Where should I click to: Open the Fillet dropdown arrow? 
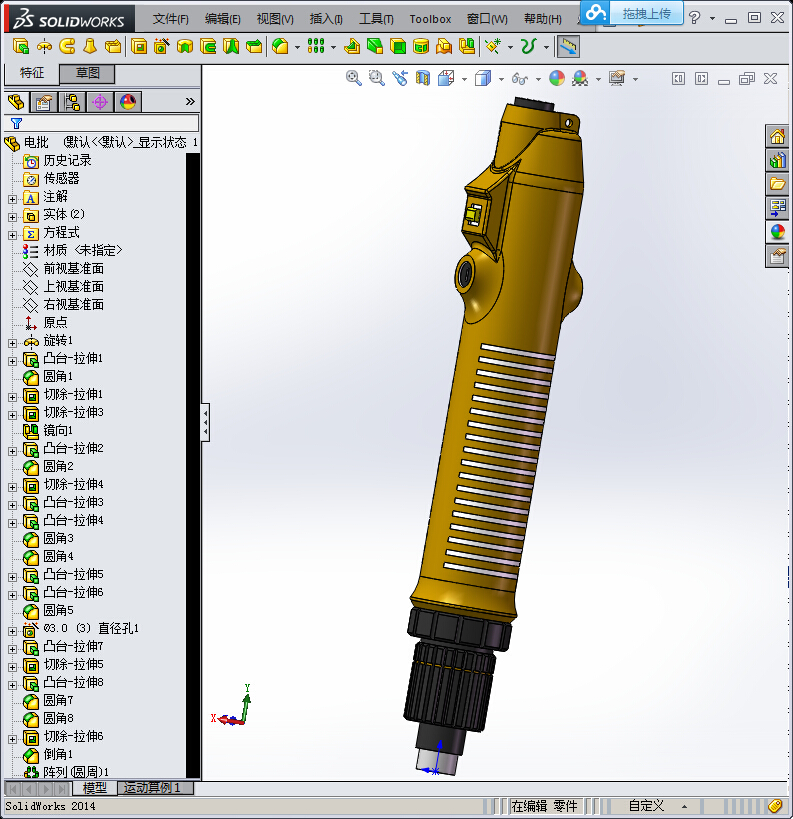(x=297, y=47)
